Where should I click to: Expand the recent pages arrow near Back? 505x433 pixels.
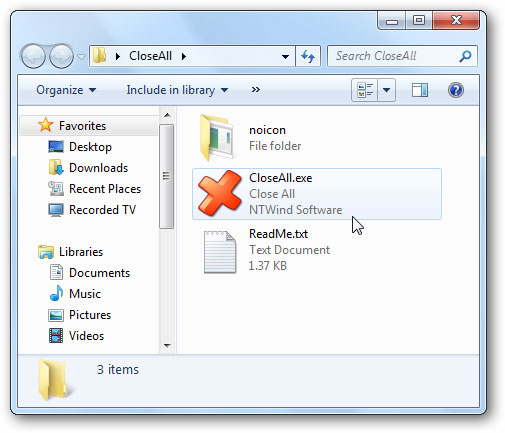(81, 56)
